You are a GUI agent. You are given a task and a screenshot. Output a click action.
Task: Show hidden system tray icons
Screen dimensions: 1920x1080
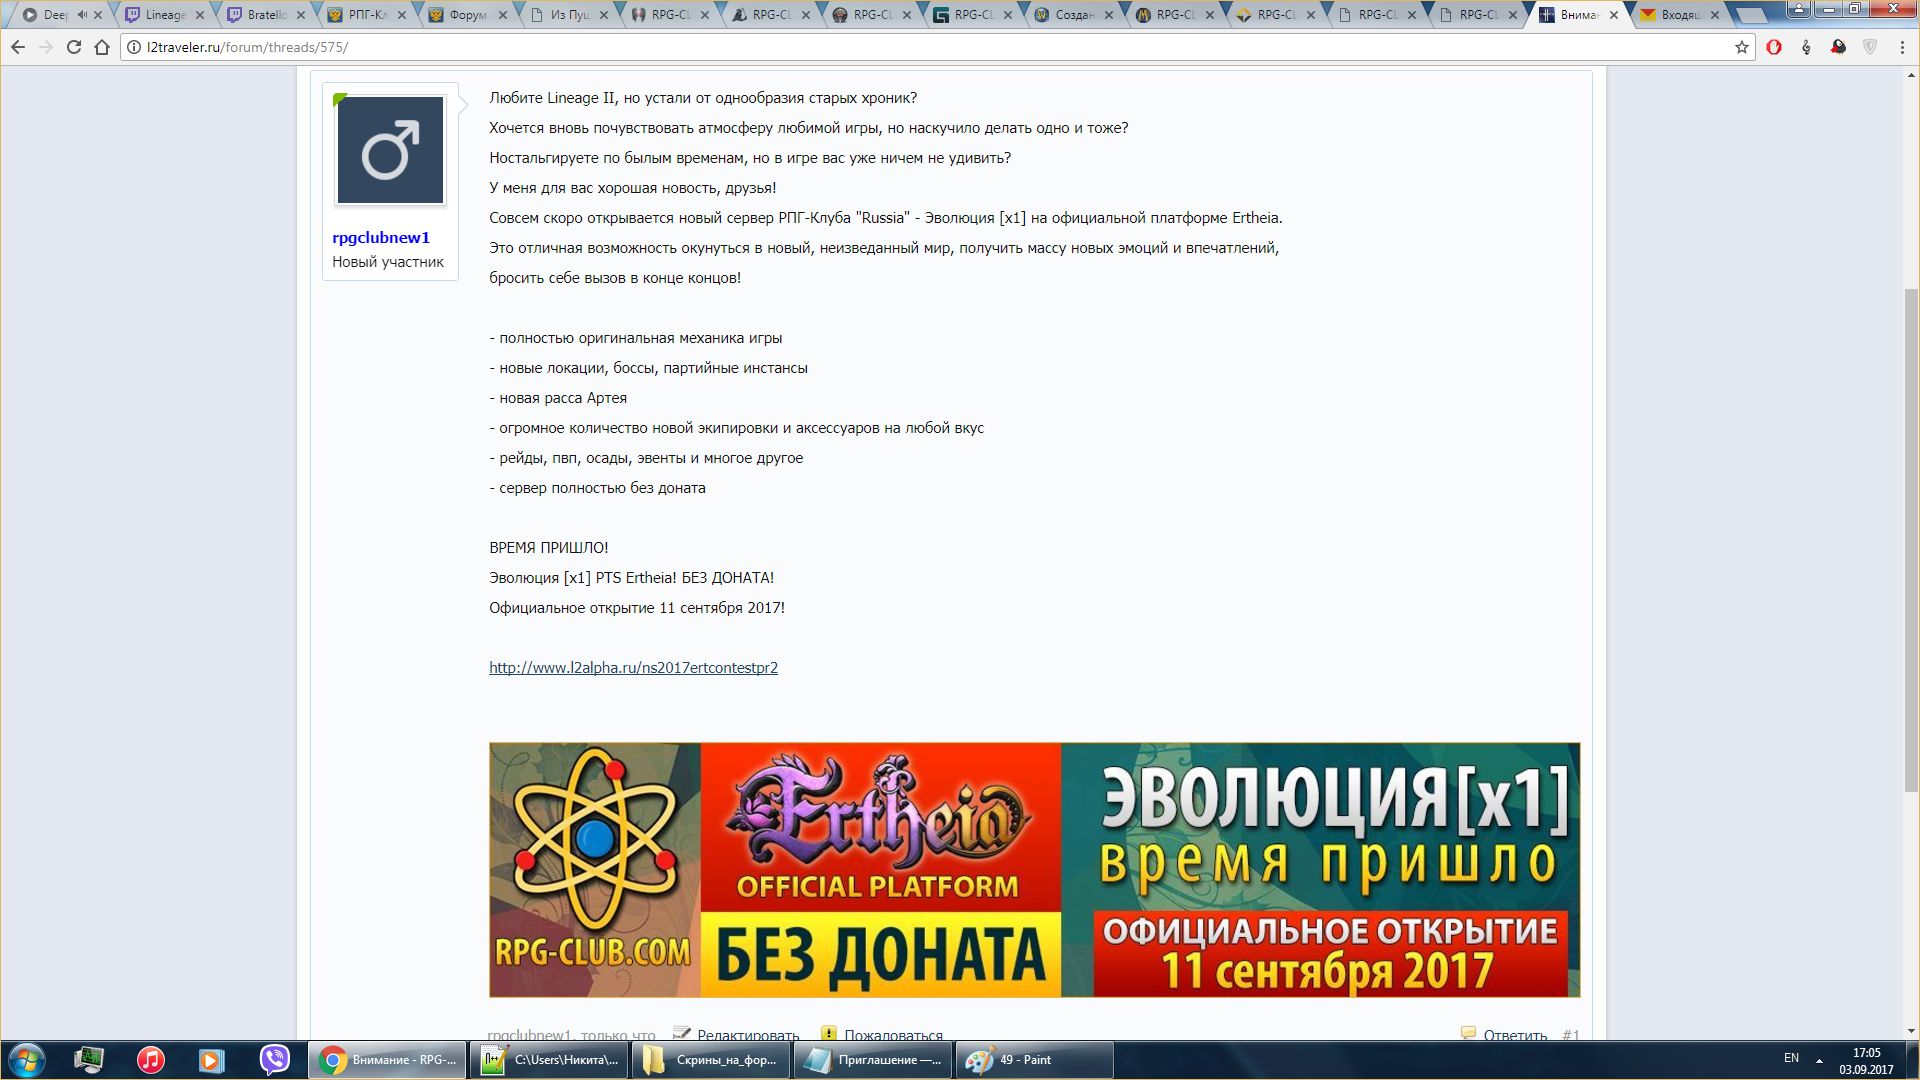(1819, 1060)
